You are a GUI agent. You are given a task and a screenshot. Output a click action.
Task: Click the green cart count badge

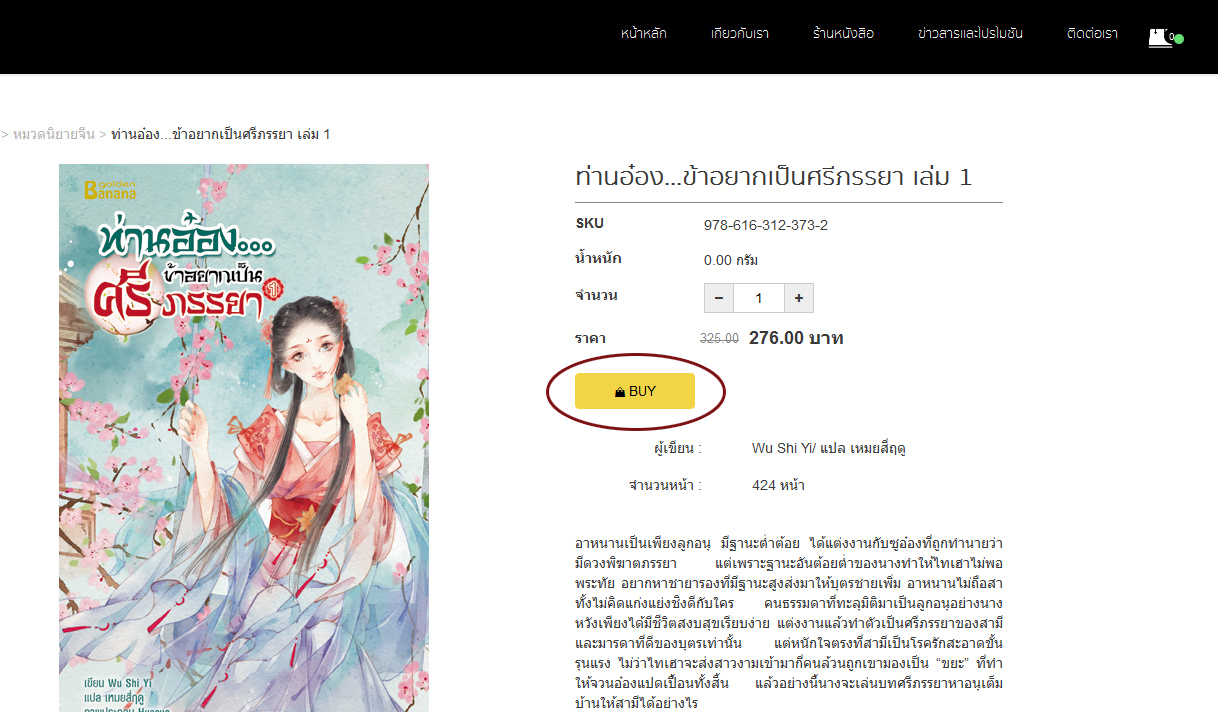(1179, 39)
